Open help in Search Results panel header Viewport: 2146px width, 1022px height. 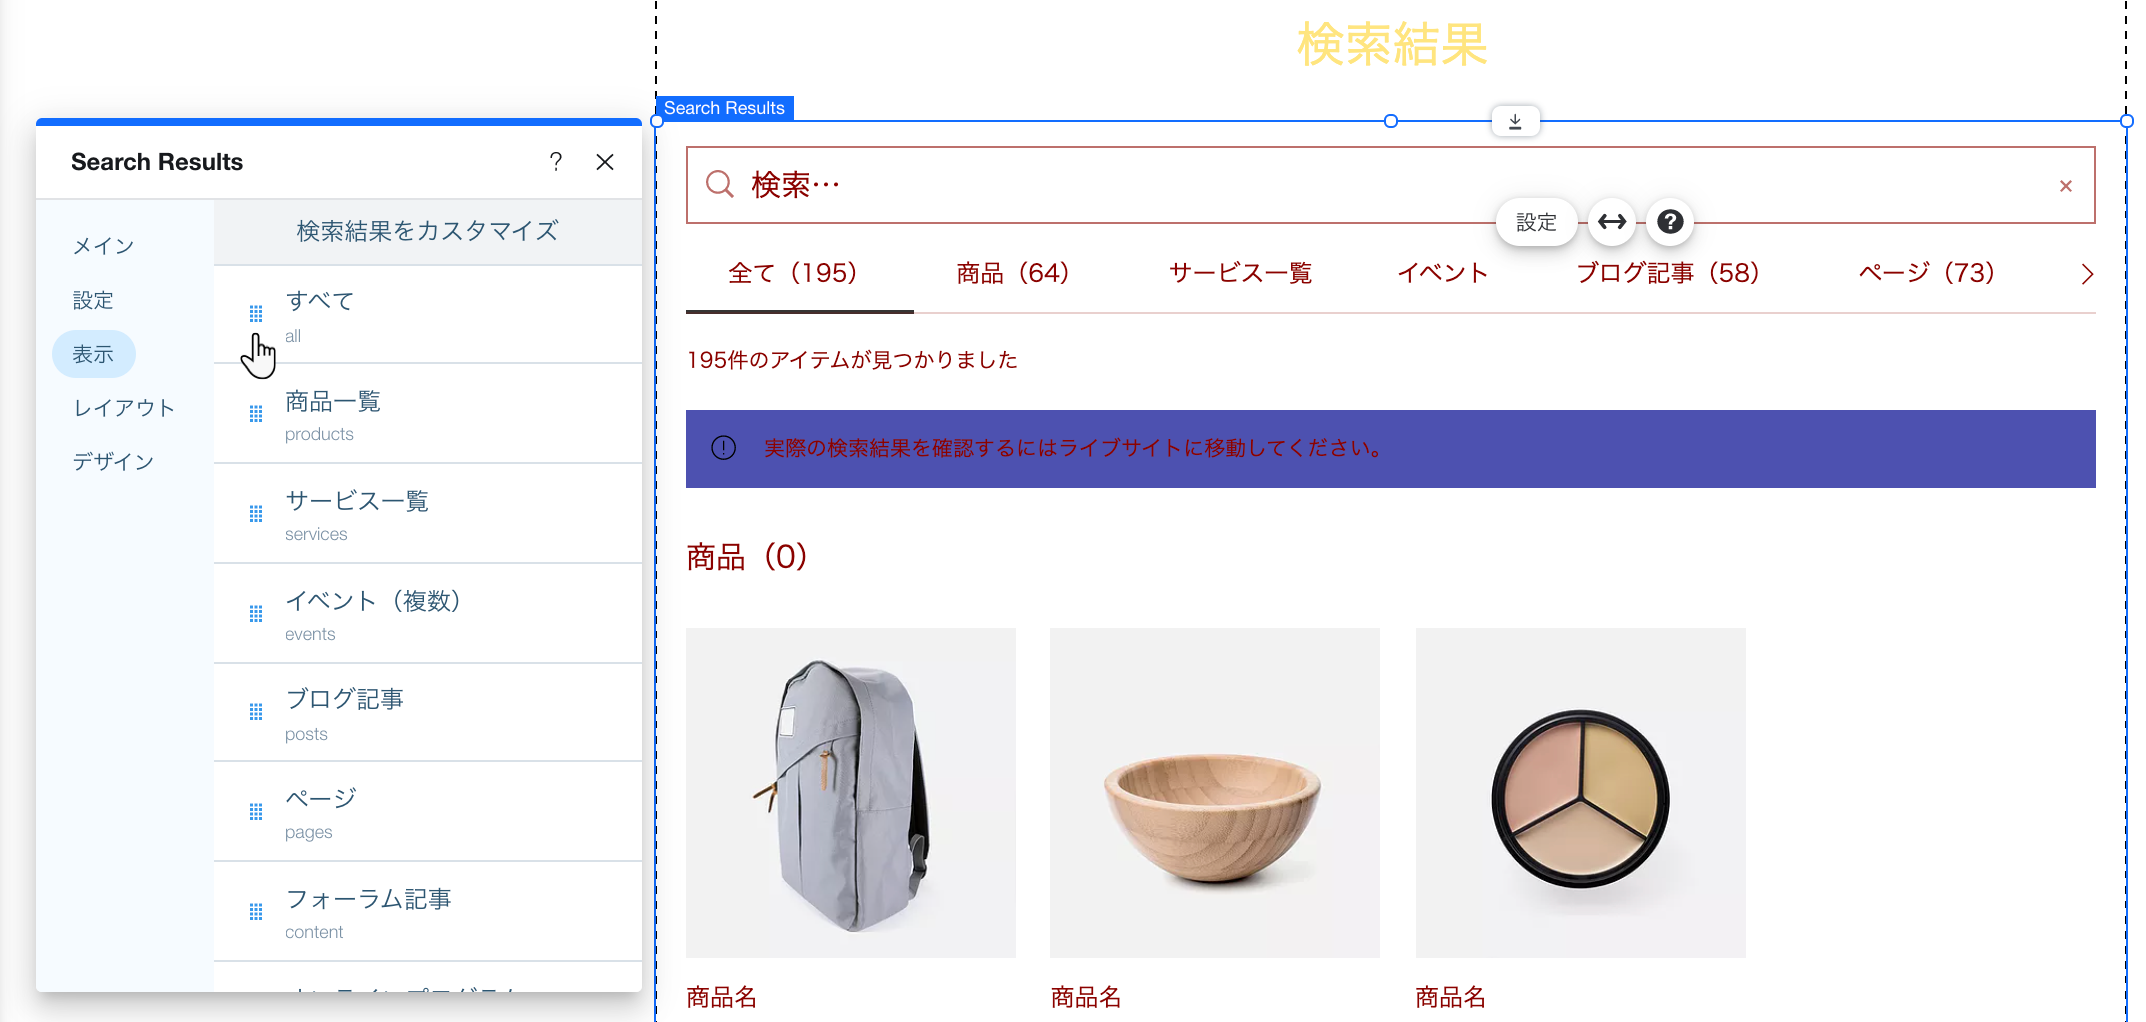556,162
